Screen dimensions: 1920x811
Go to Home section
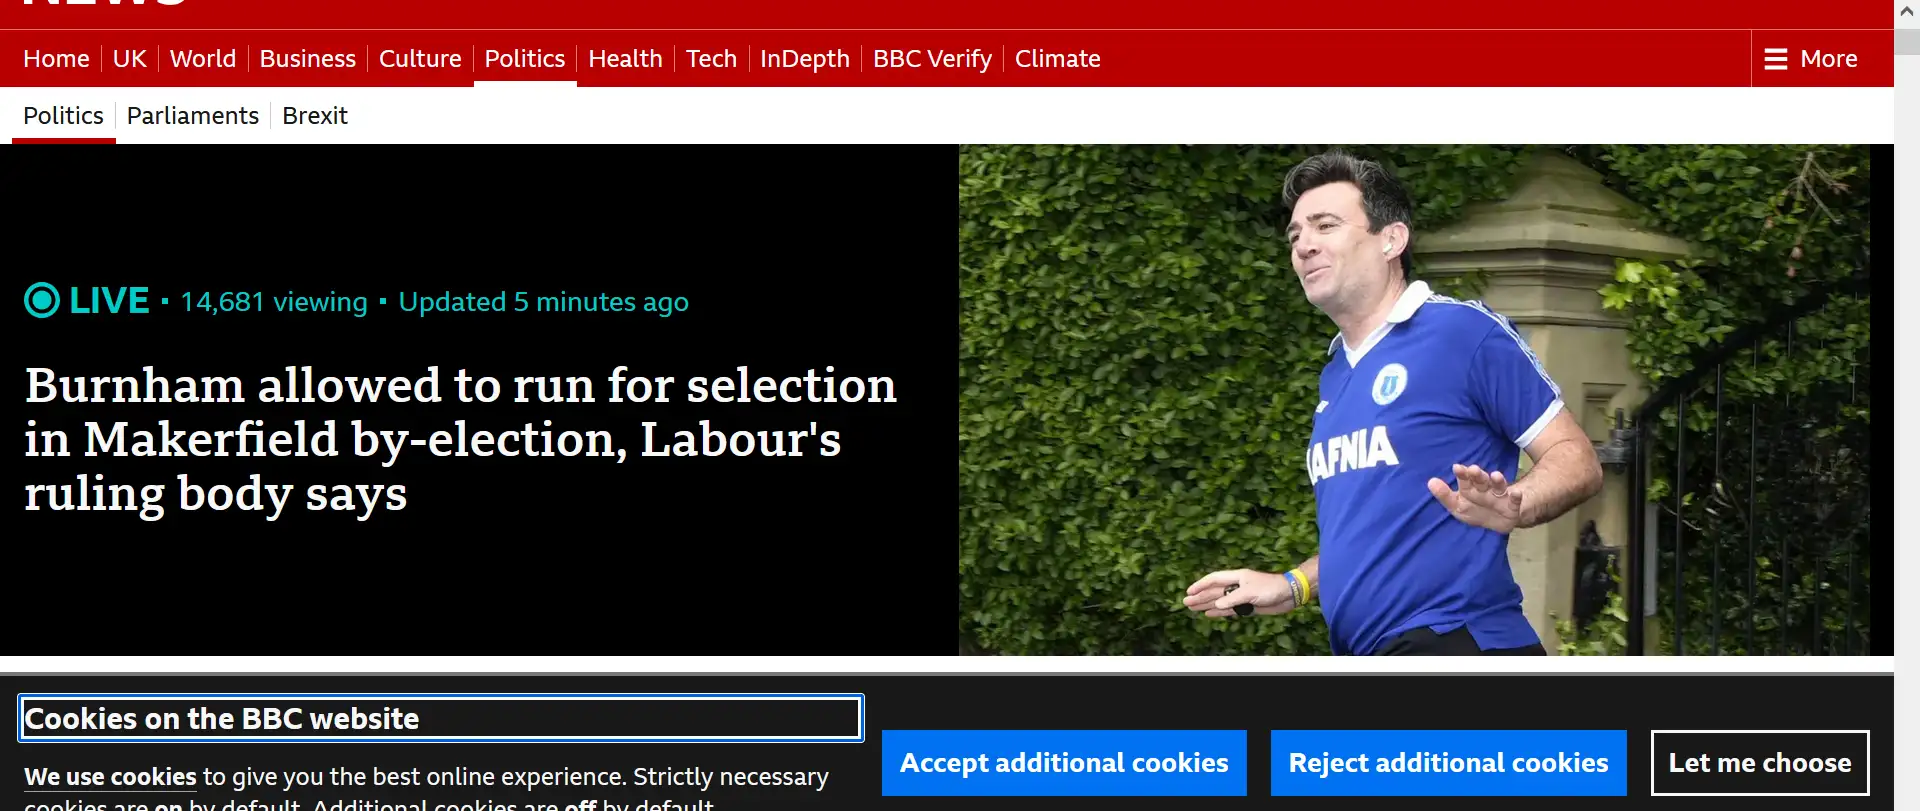(x=56, y=59)
